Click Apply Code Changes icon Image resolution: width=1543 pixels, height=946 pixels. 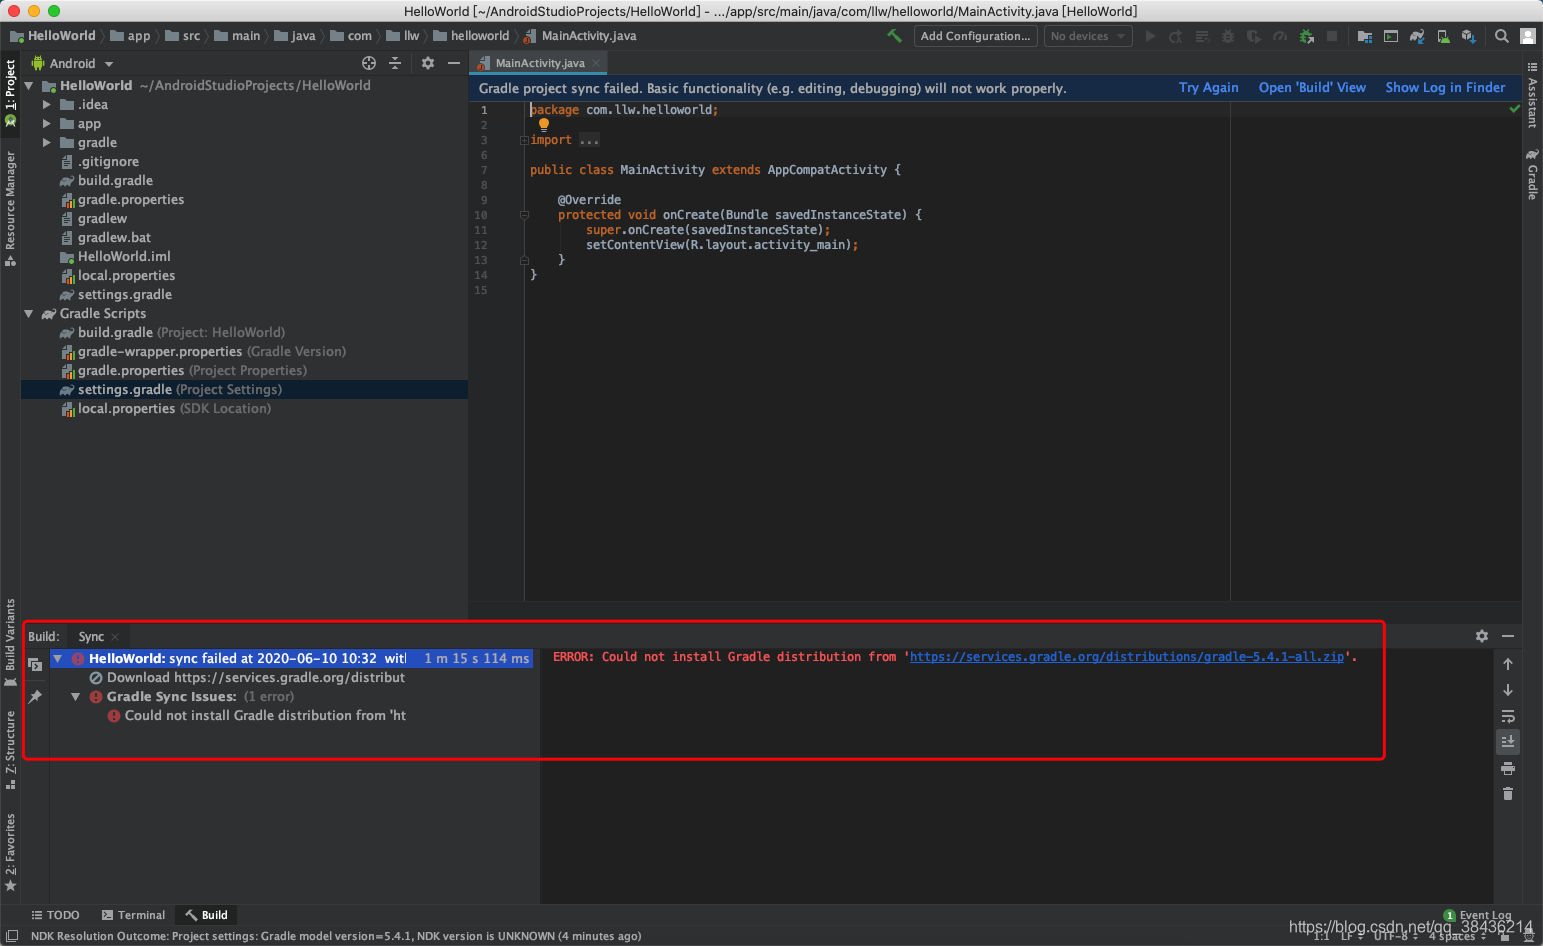click(1202, 36)
